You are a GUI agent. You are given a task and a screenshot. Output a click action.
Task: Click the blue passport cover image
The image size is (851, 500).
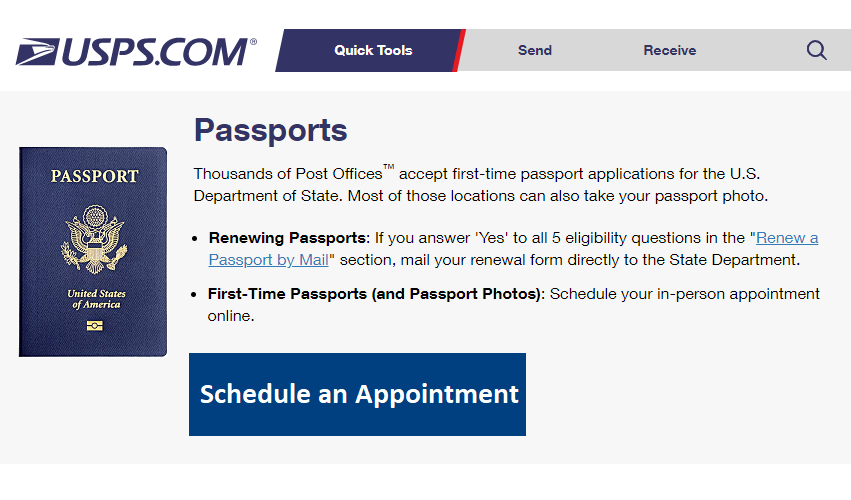click(x=93, y=251)
